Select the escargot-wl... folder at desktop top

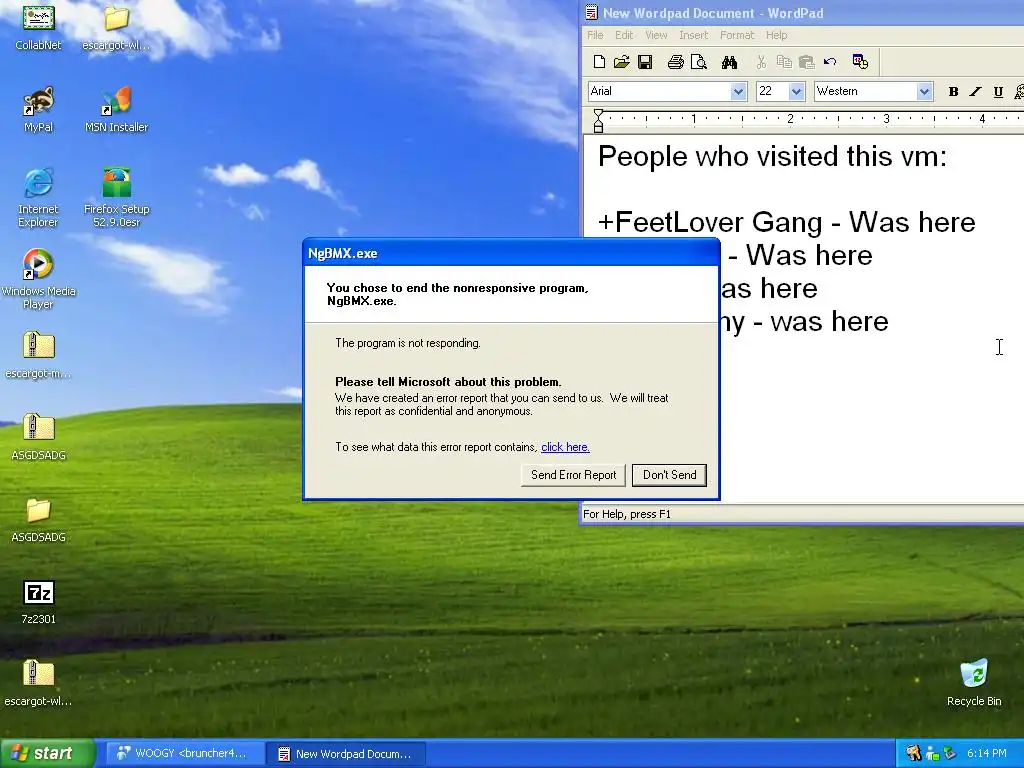point(116,27)
